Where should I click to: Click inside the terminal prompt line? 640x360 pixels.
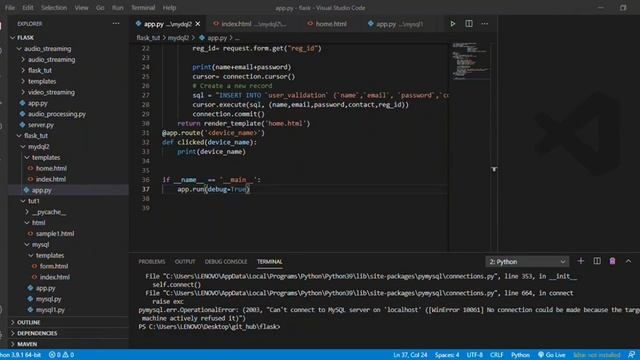(x=209, y=327)
